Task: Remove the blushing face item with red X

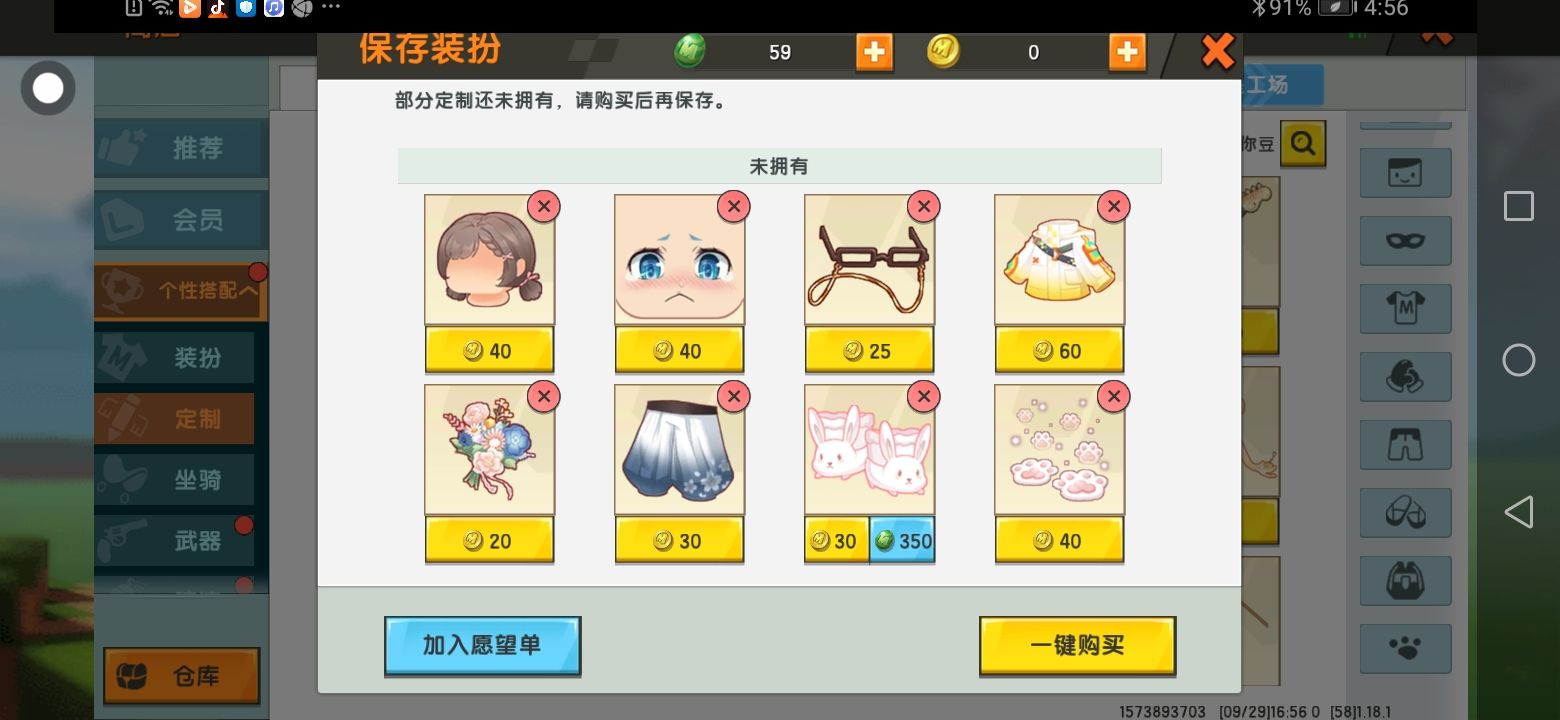Action: [733, 207]
